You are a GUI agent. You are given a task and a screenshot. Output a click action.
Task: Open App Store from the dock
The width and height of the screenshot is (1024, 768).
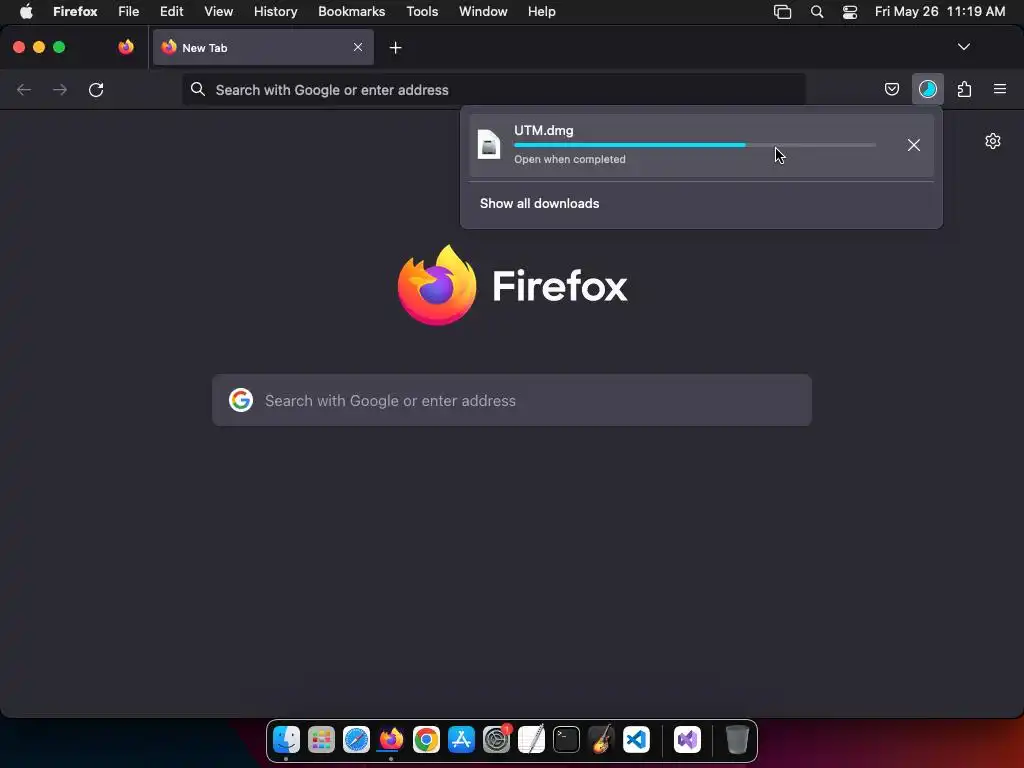(461, 740)
